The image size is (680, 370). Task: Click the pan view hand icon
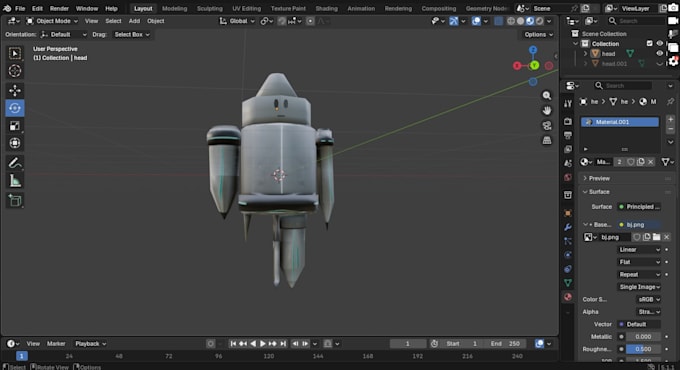pos(547,111)
